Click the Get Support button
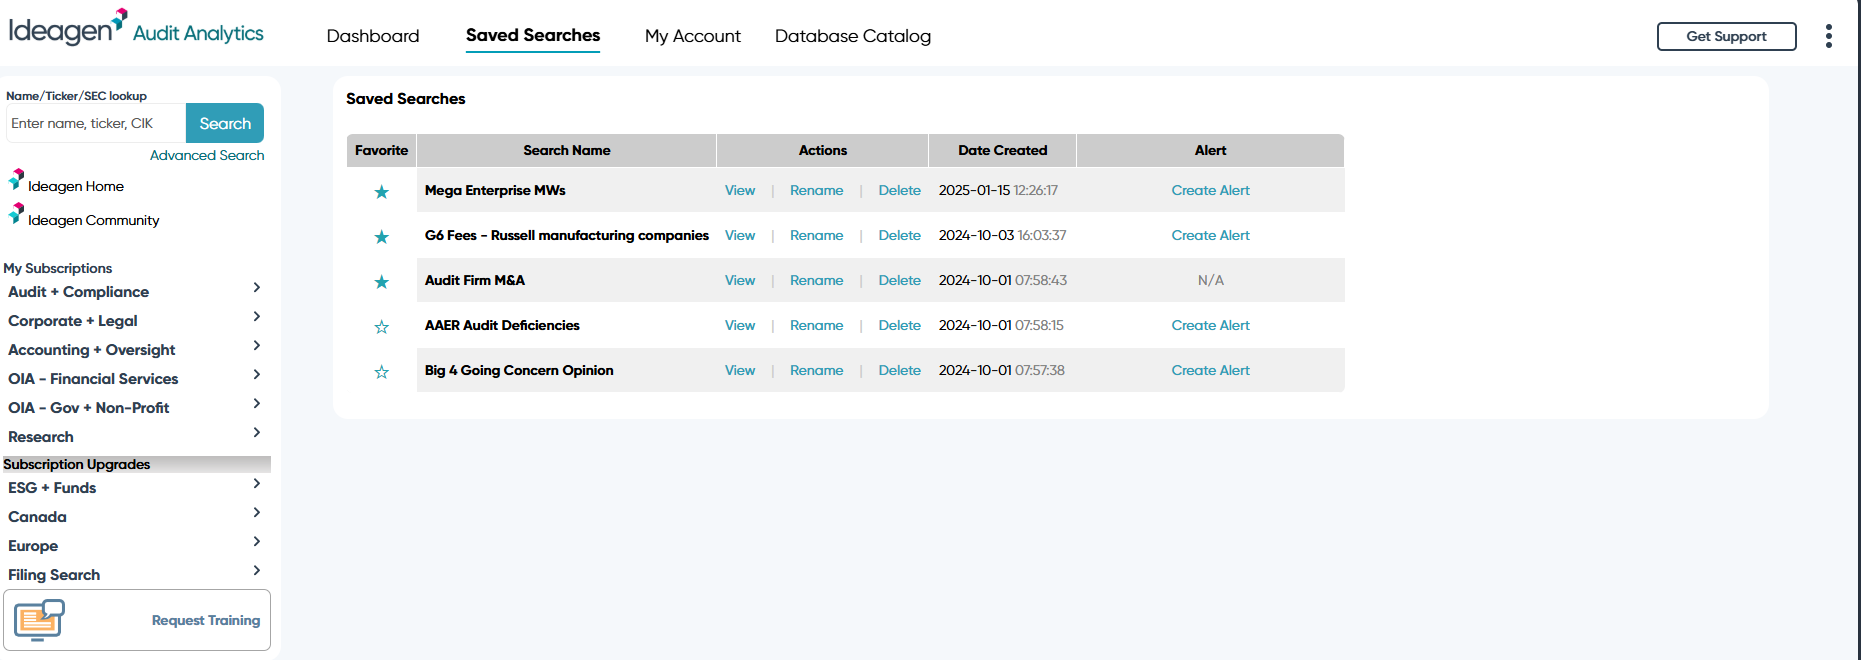The image size is (1861, 660). tap(1726, 36)
